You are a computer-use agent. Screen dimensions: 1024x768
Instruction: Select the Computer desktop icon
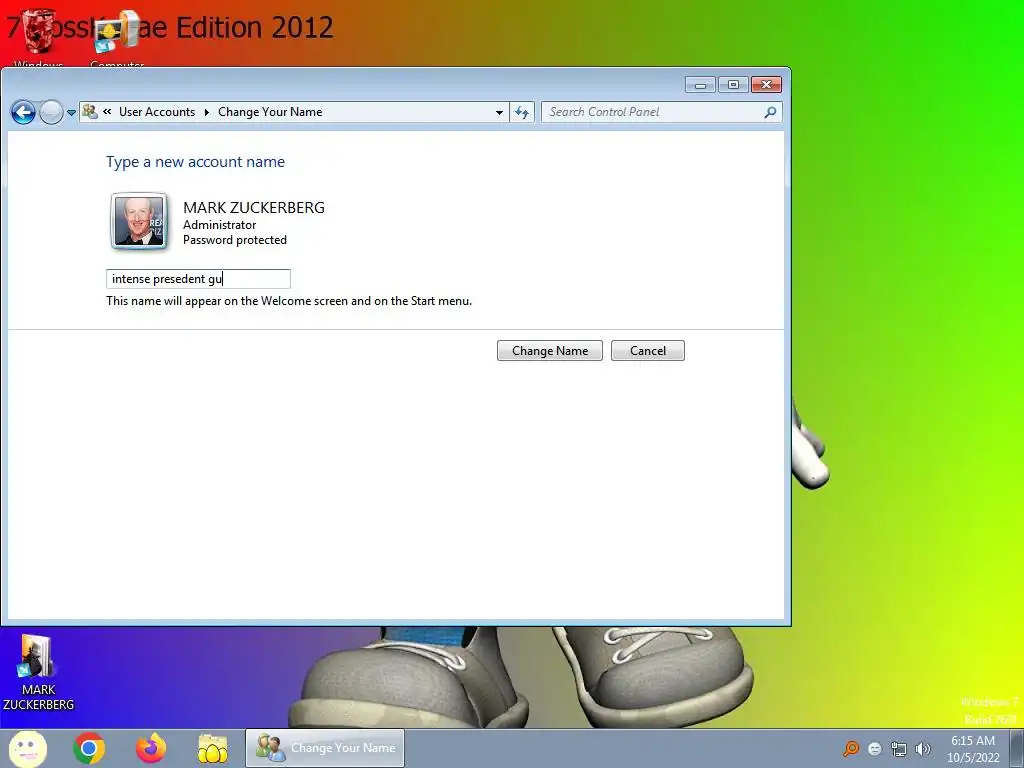117,36
